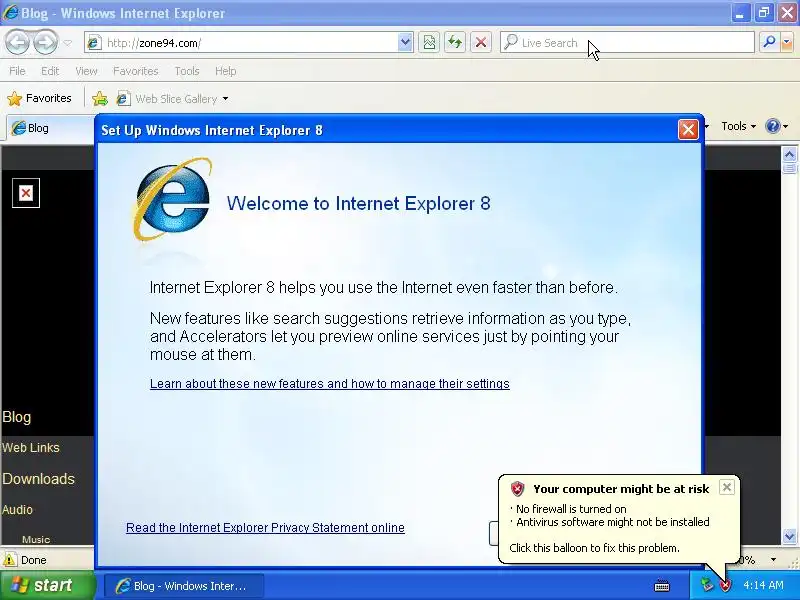Click the magnifier Search button
This screenshot has width=800, height=600.
point(769,43)
